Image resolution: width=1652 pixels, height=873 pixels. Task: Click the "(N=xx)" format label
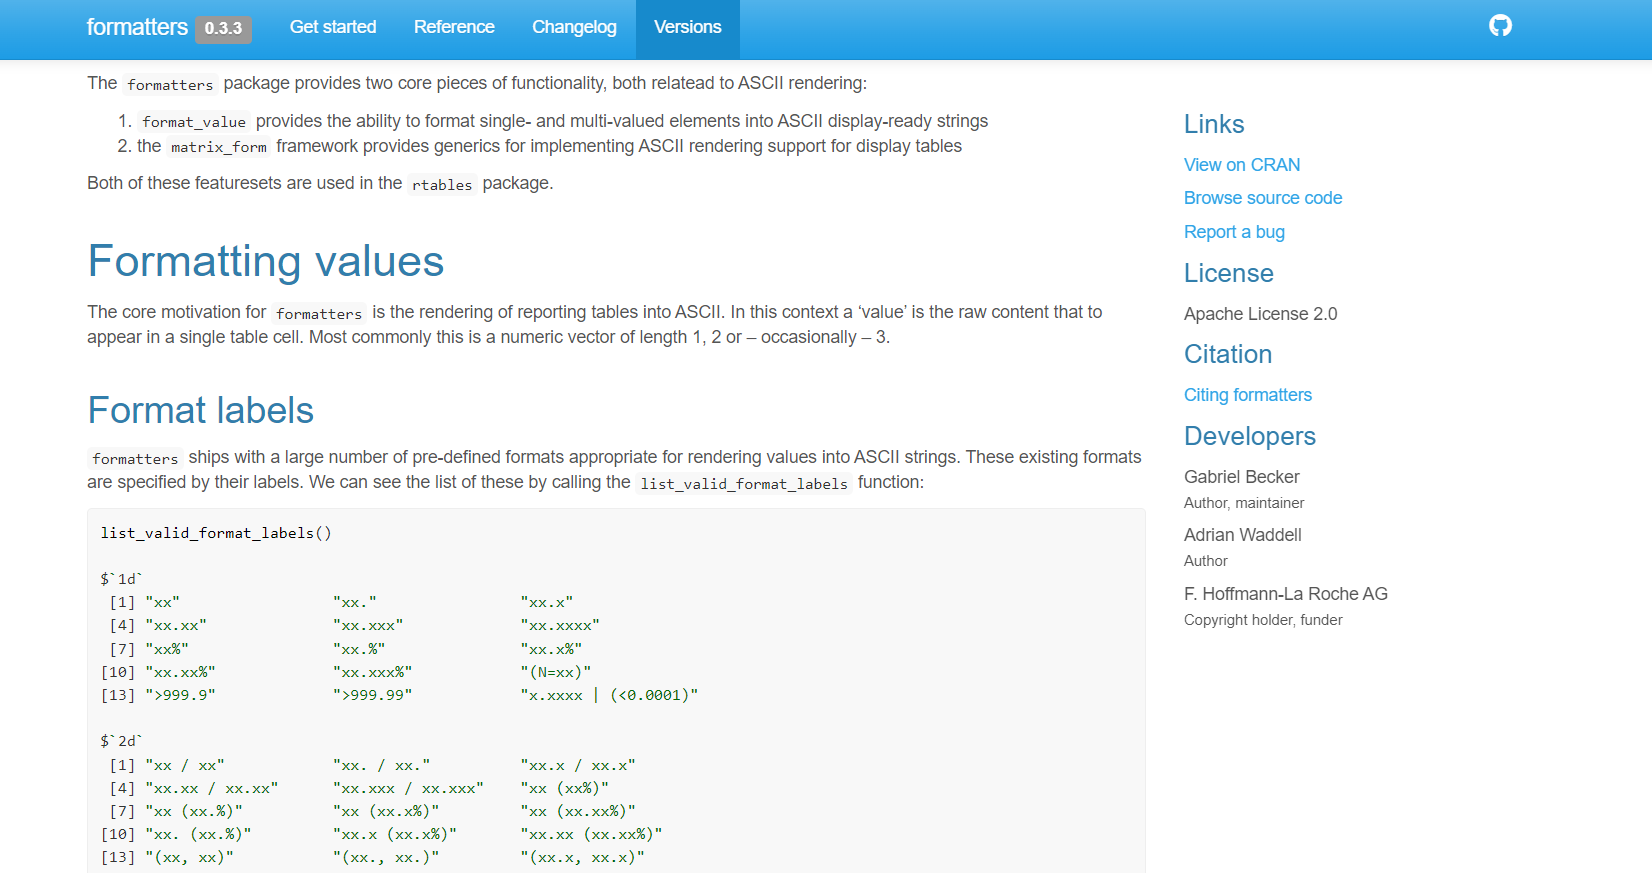556,672
